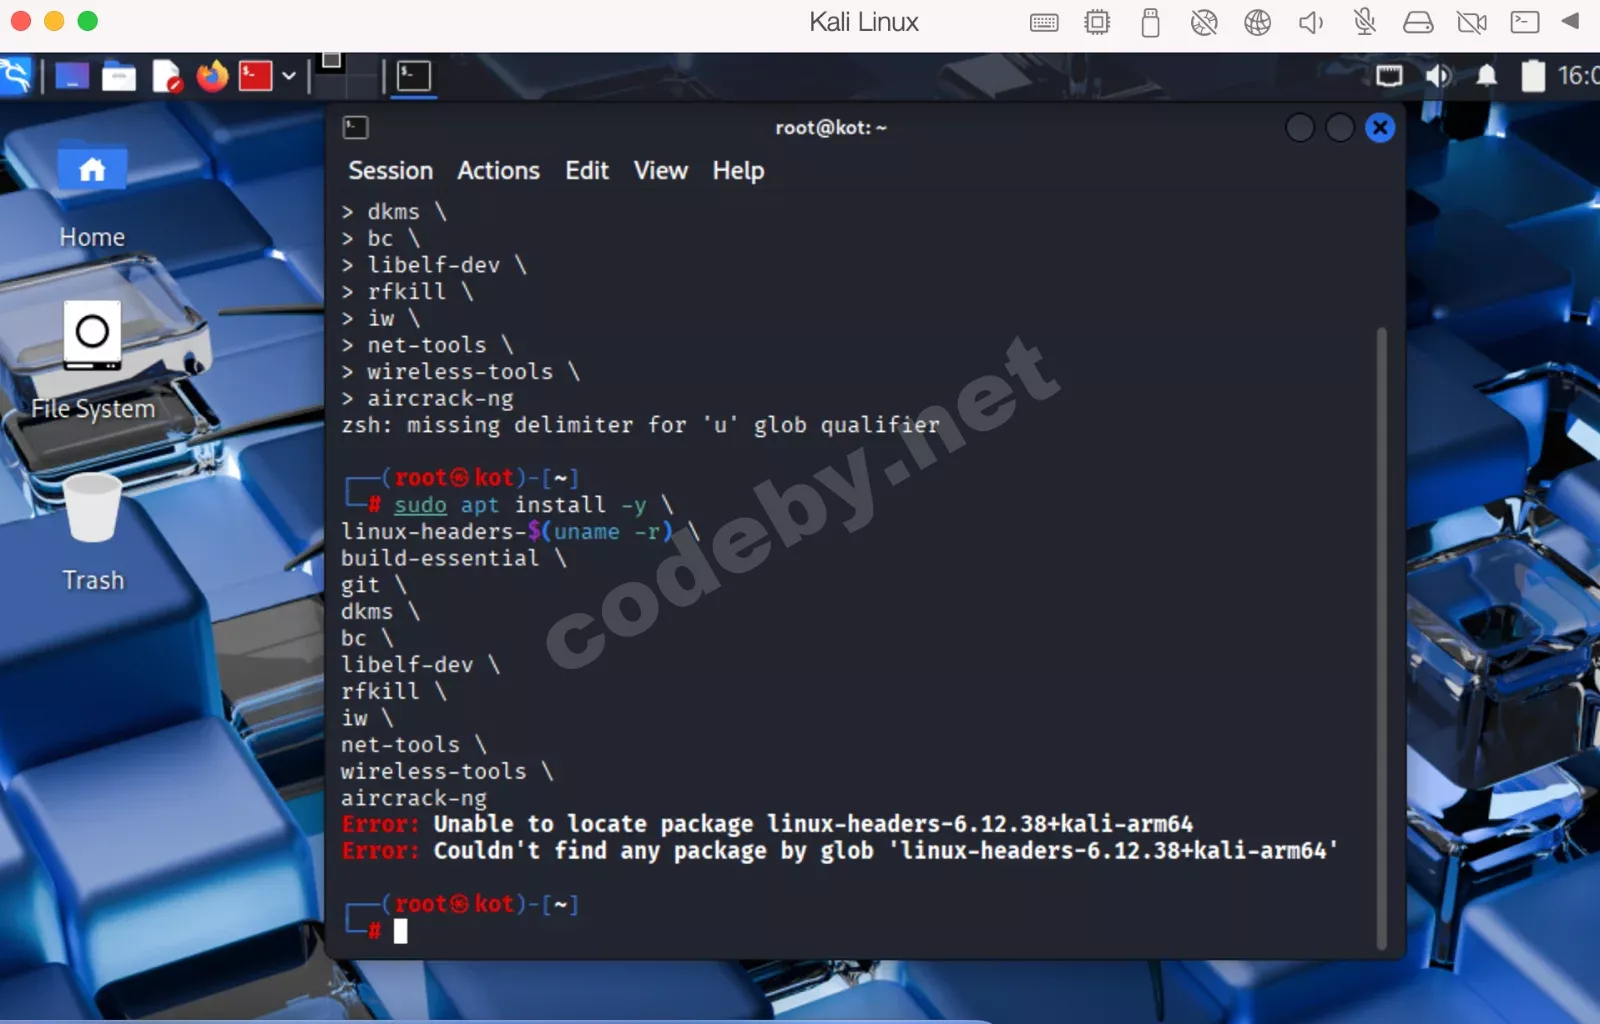Open the file manager from the panel
Viewport: 1600px width, 1024px height.
pyautogui.click(x=119, y=76)
